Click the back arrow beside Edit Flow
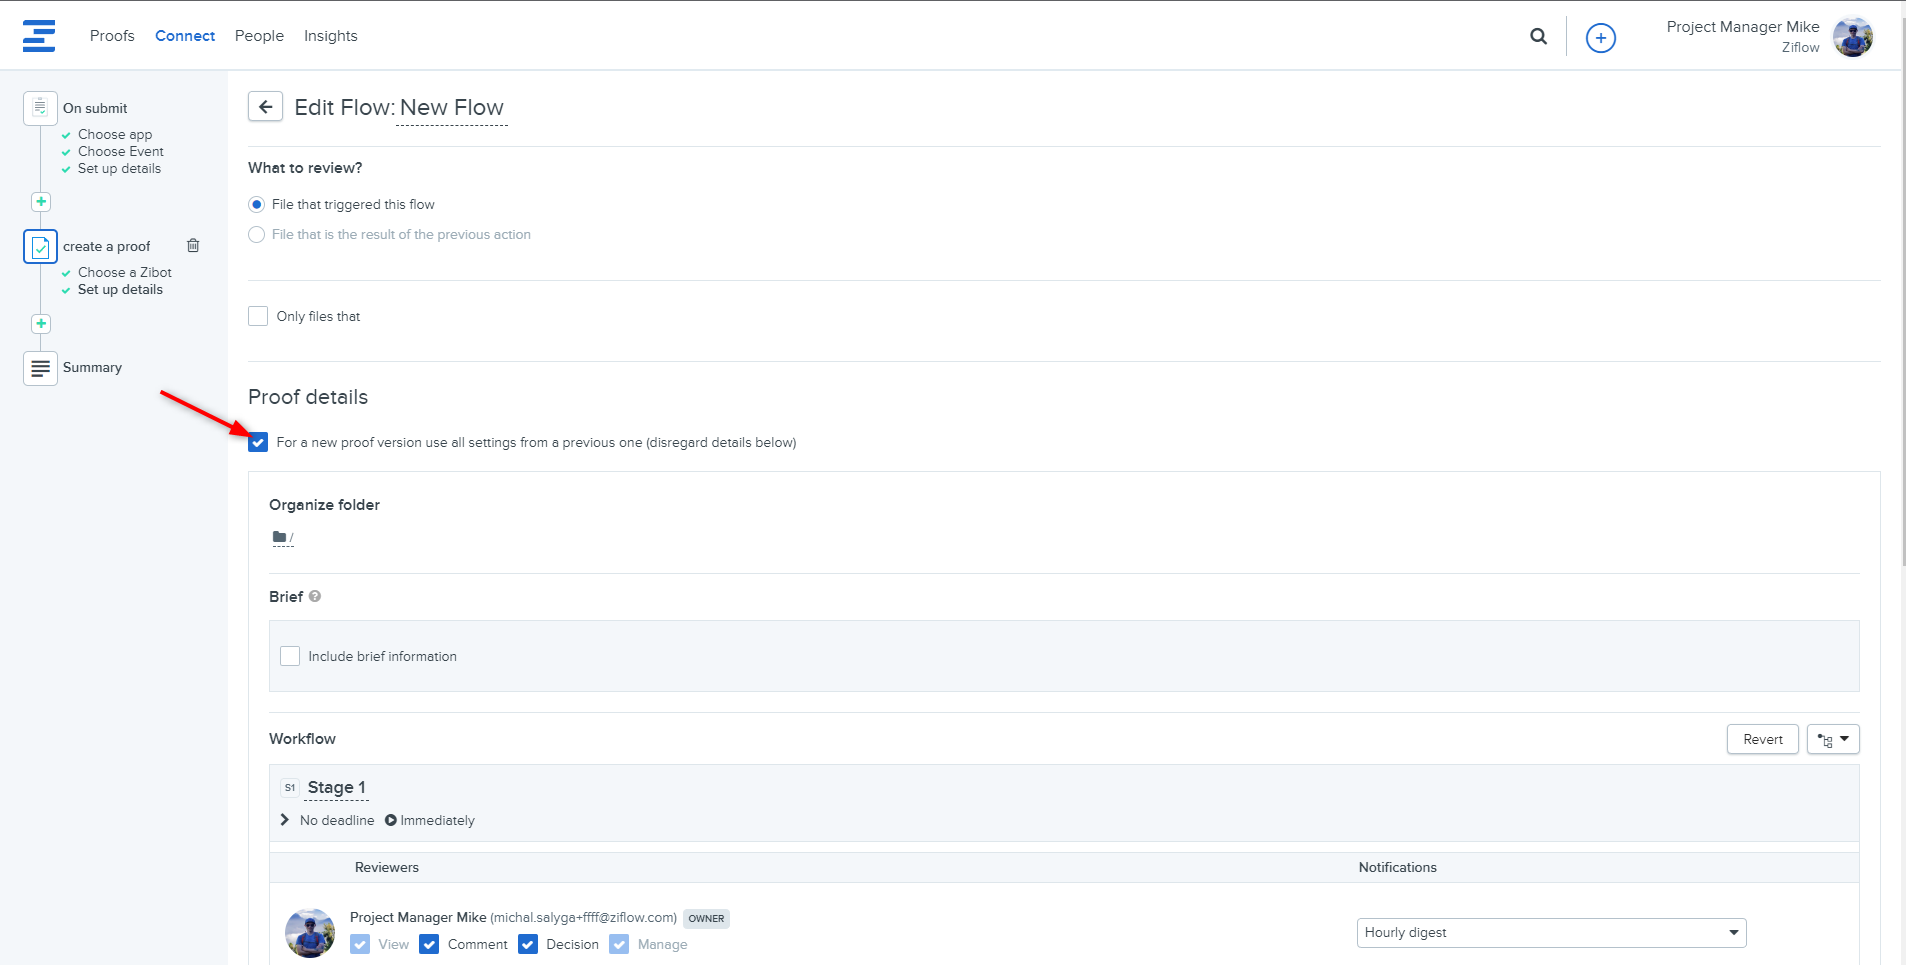1906x965 pixels. (265, 107)
